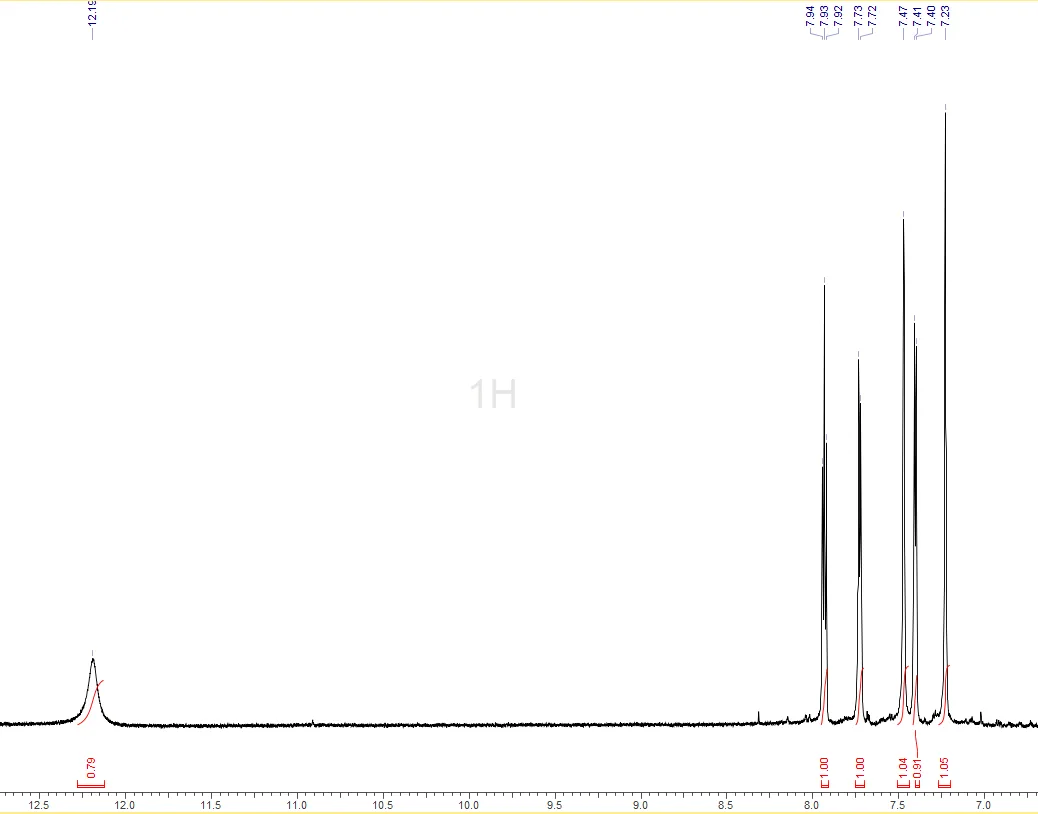Click the 7.23 peak label
Image resolution: width=1038 pixels, height=814 pixels.
click(945, 13)
